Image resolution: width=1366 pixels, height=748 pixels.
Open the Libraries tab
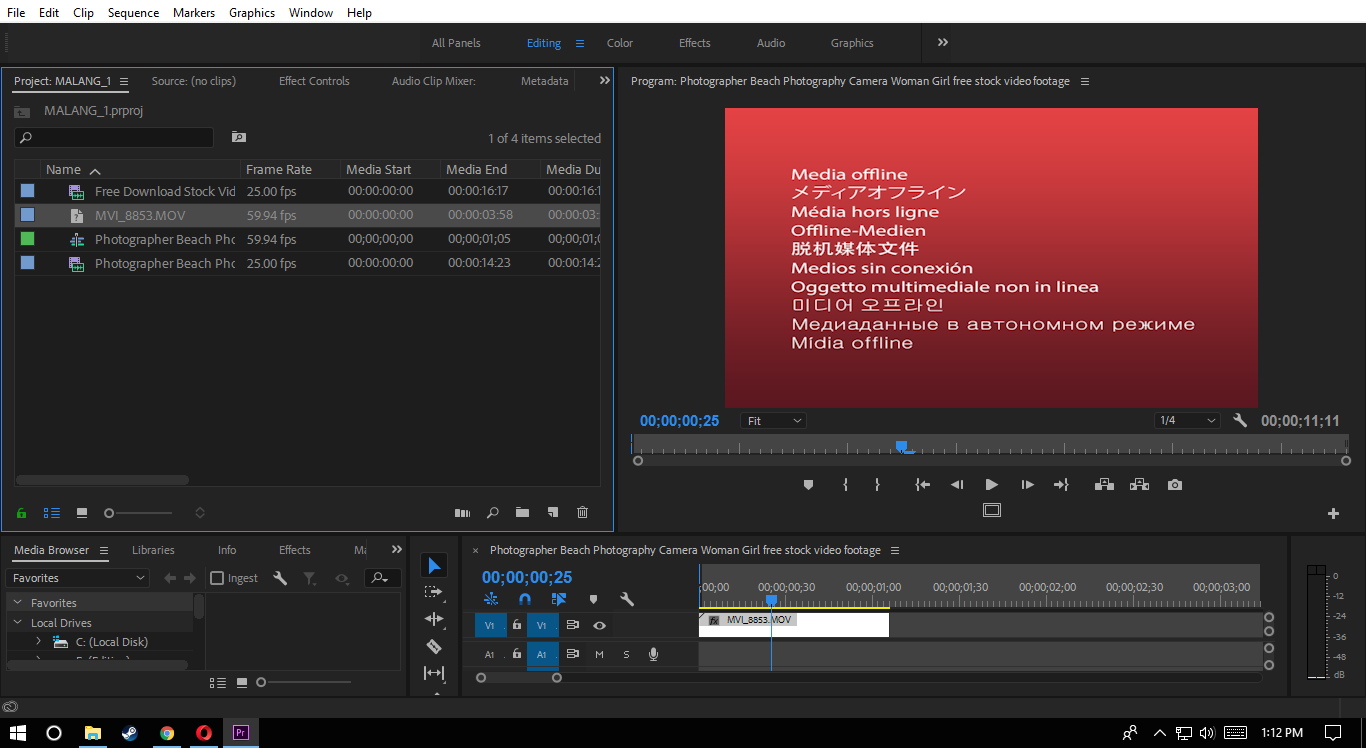pos(153,550)
